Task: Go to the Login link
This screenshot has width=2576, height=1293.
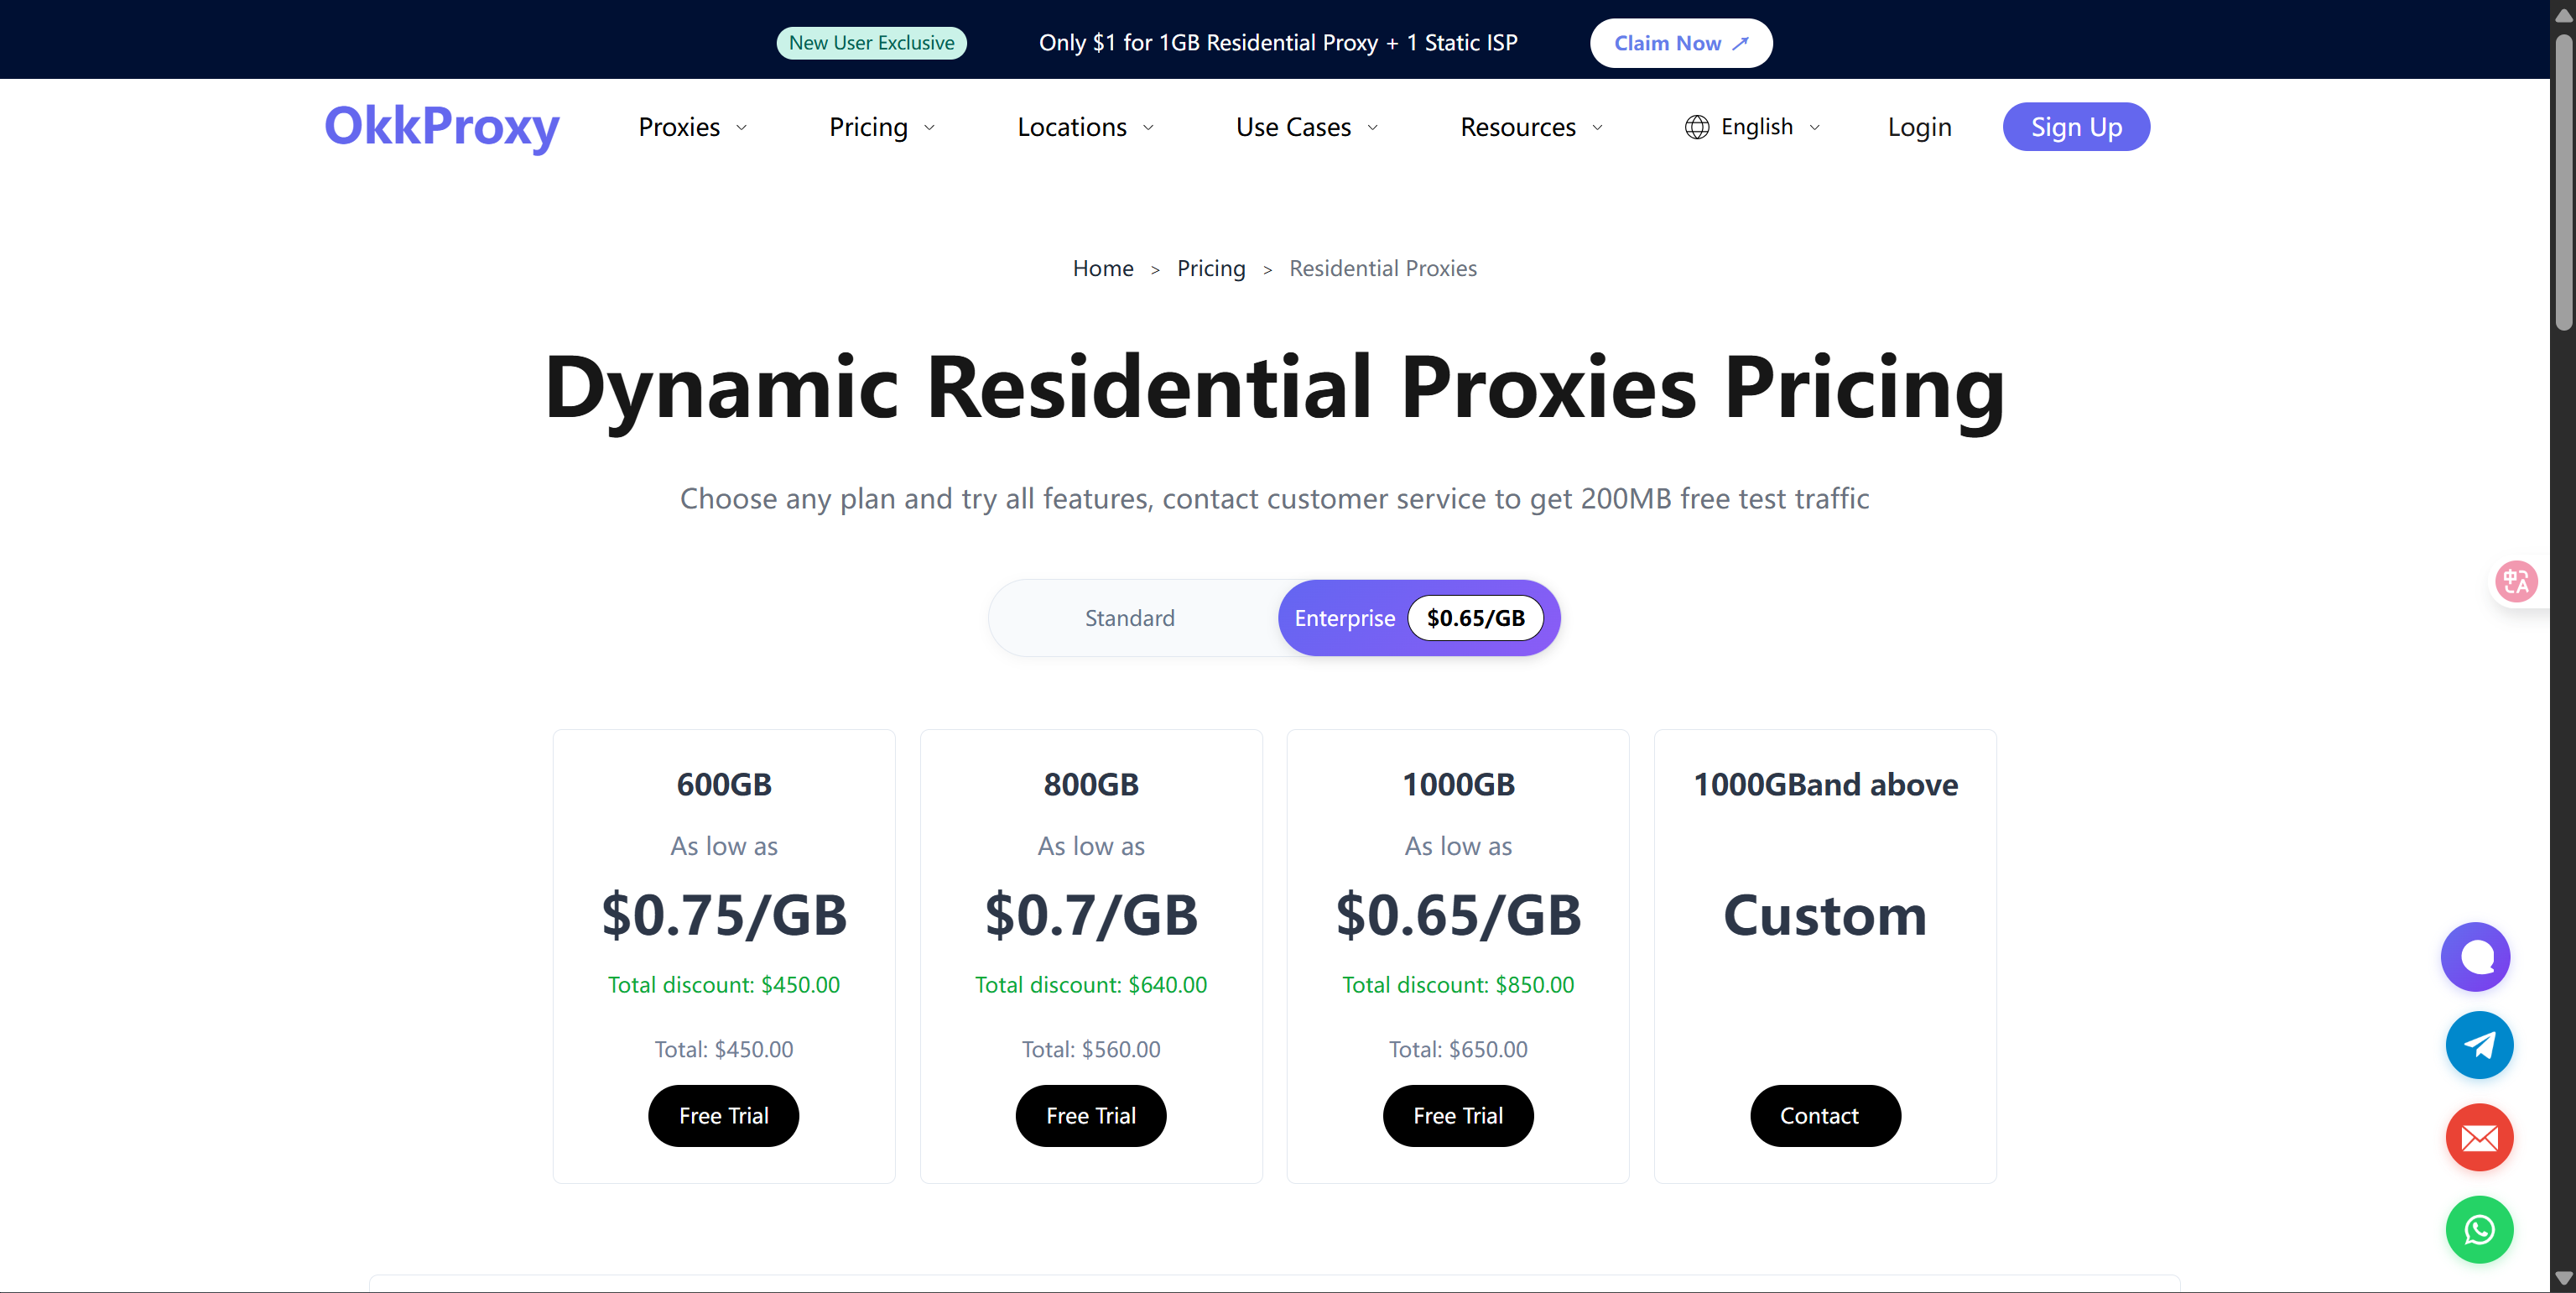Action: [x=1919, y=127]
